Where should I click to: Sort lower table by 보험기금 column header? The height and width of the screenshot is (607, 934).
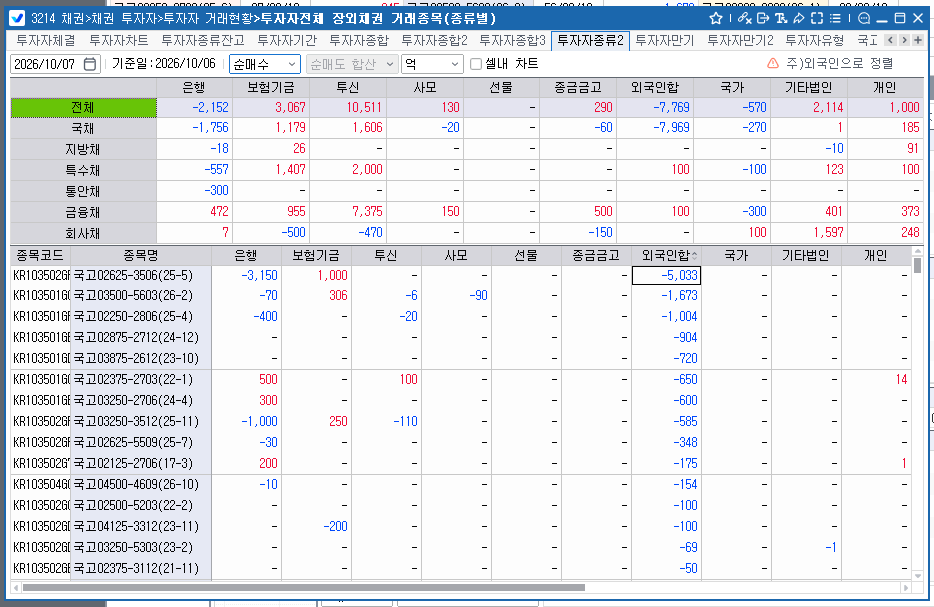point(316,256)
